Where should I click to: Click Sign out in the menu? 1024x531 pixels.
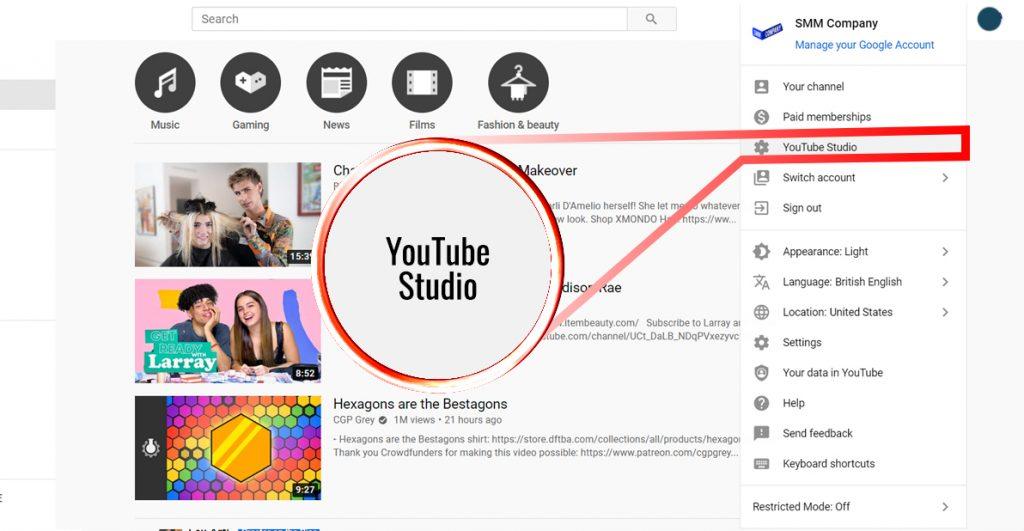point(802,208)
